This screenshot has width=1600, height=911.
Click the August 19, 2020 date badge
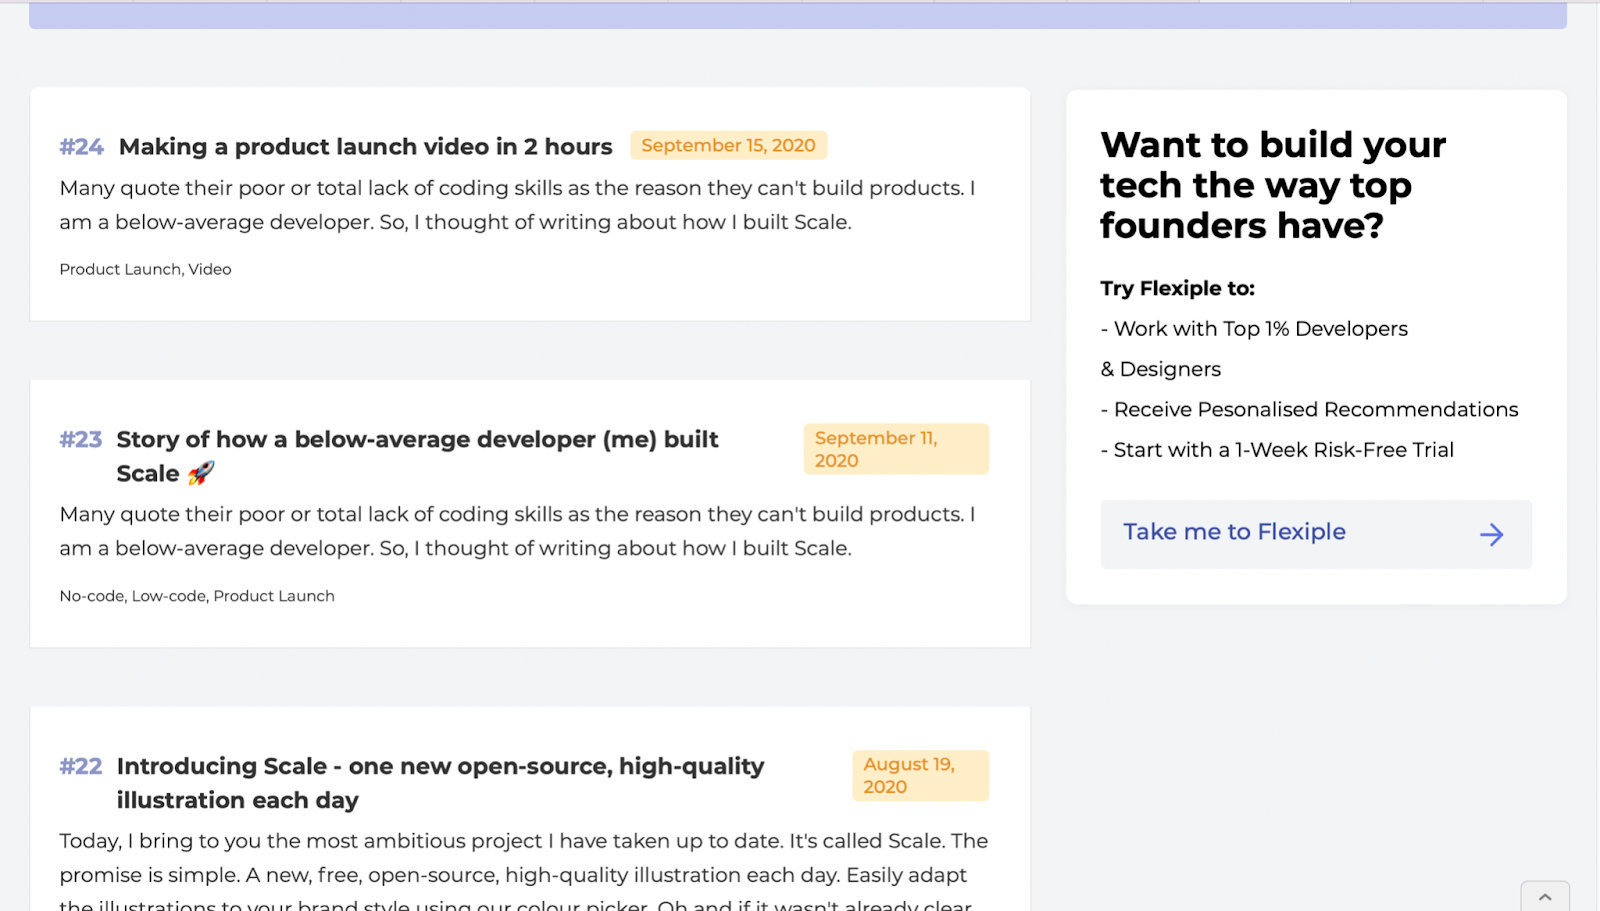tap(920, 775)
